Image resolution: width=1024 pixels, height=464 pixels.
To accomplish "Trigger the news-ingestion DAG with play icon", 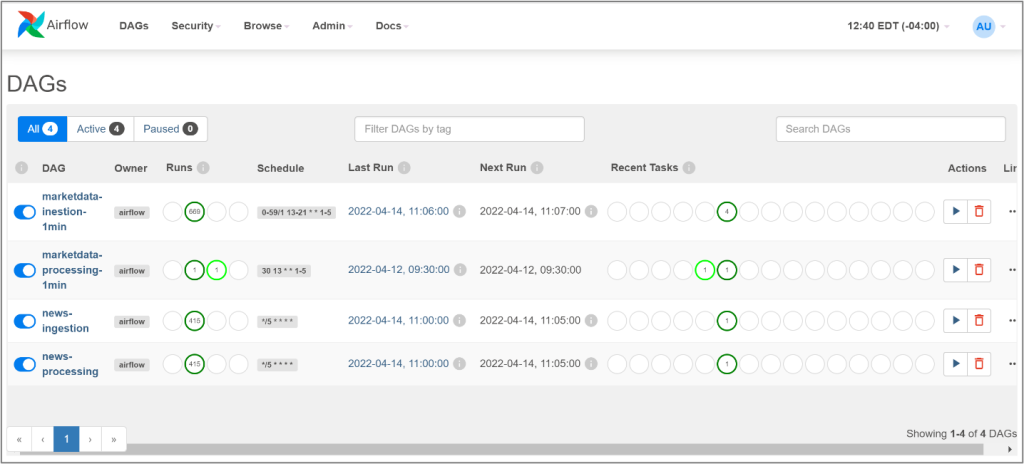I will coord(955,320).
